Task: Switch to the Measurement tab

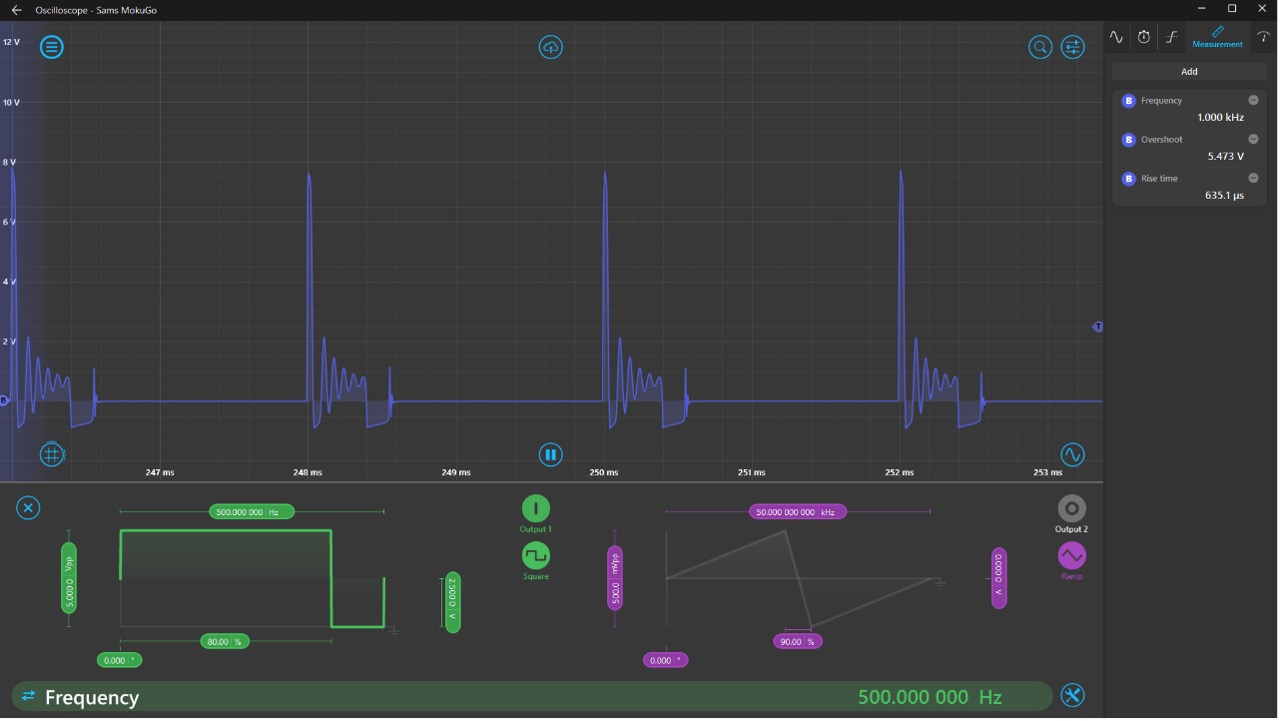Action: tap(1217, 37)
